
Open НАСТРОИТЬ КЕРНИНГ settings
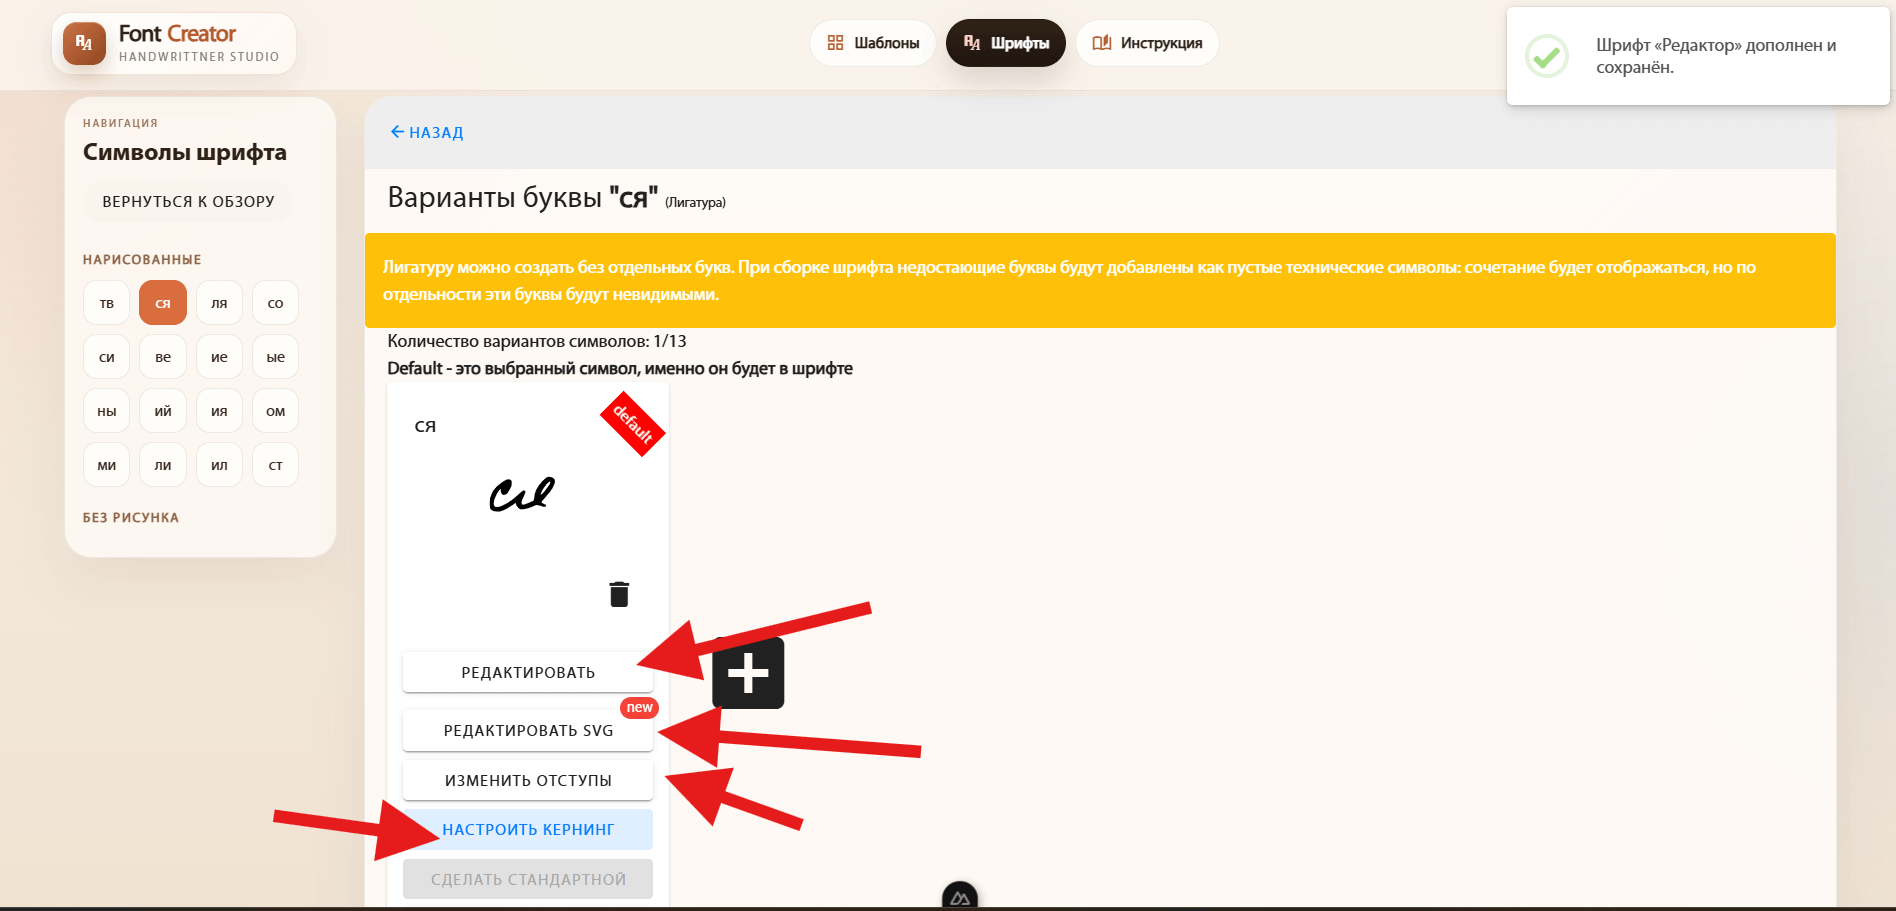click(528, 829)
